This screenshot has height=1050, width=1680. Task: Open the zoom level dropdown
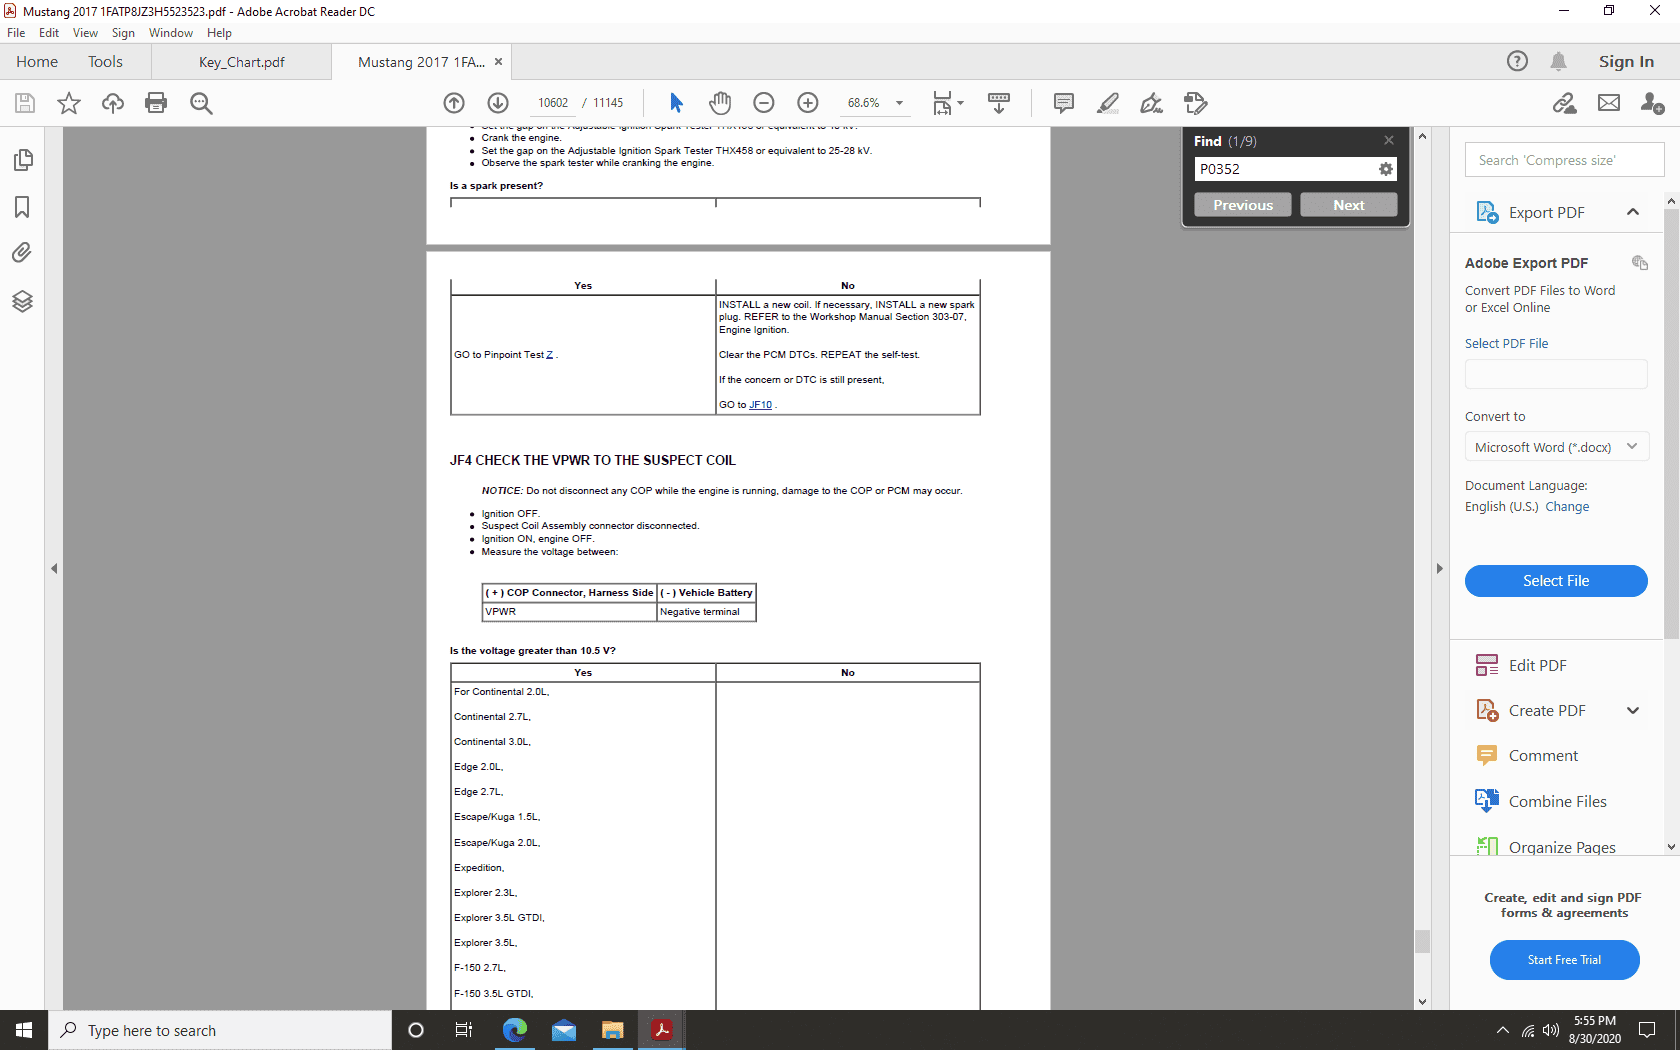[899, 103]
